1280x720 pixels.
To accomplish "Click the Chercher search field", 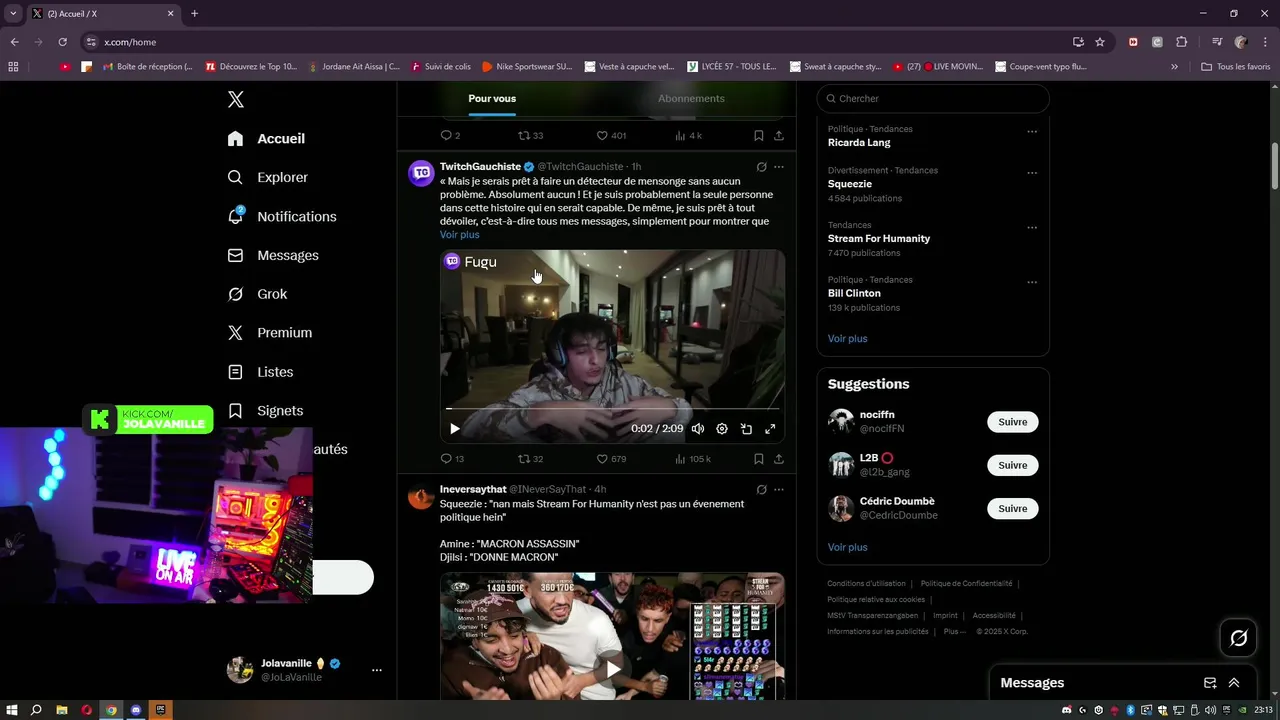I will pos(933,98).
